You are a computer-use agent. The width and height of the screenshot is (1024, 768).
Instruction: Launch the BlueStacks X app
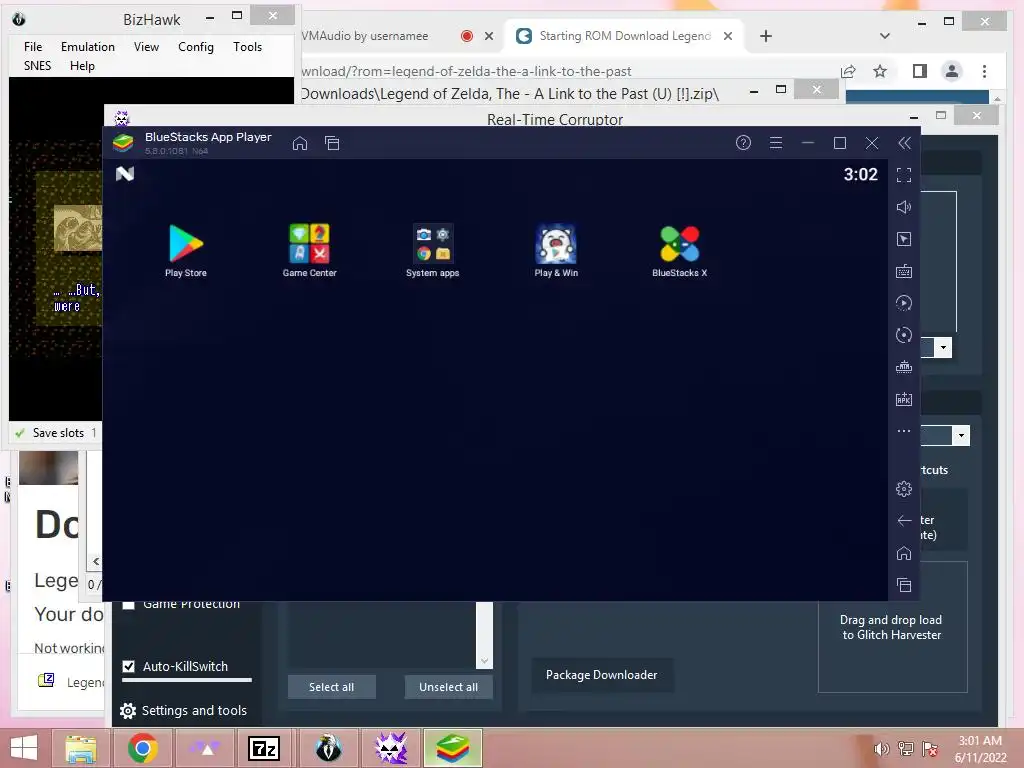679,251
